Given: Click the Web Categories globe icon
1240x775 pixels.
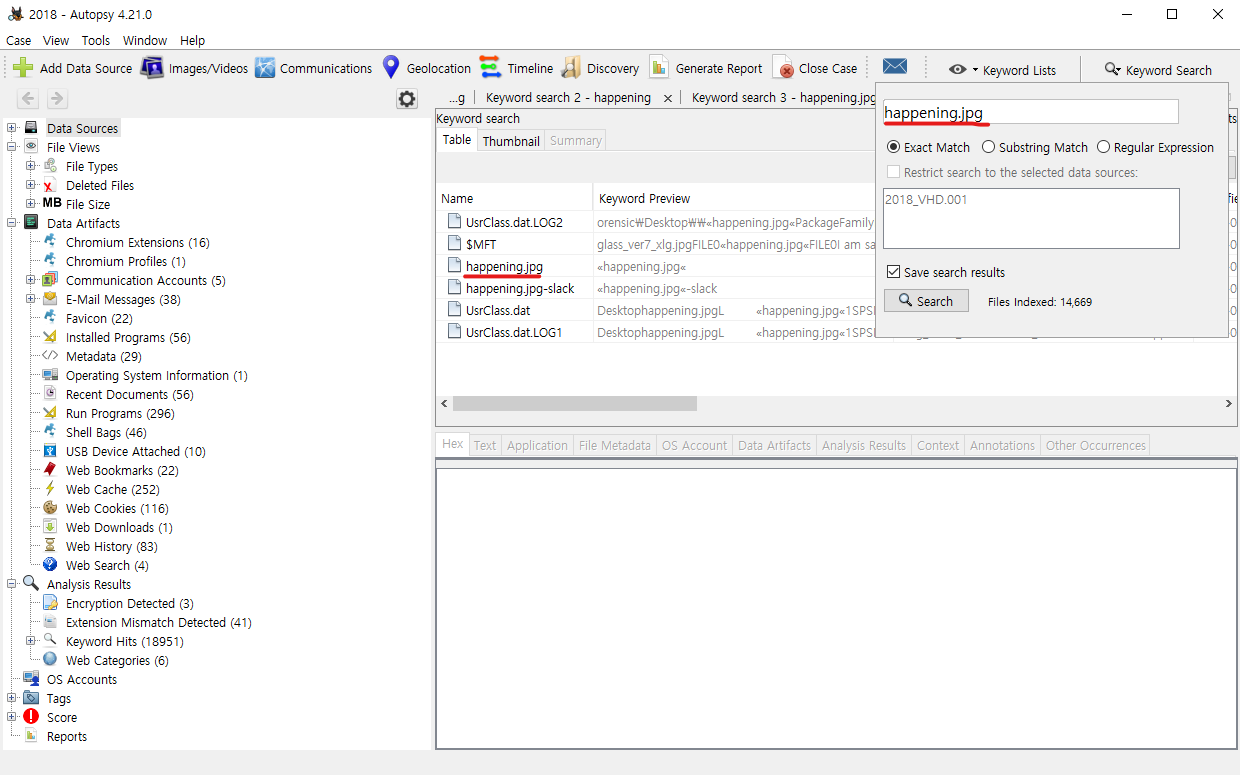Looking at the screenshot, I should [49, 660].
